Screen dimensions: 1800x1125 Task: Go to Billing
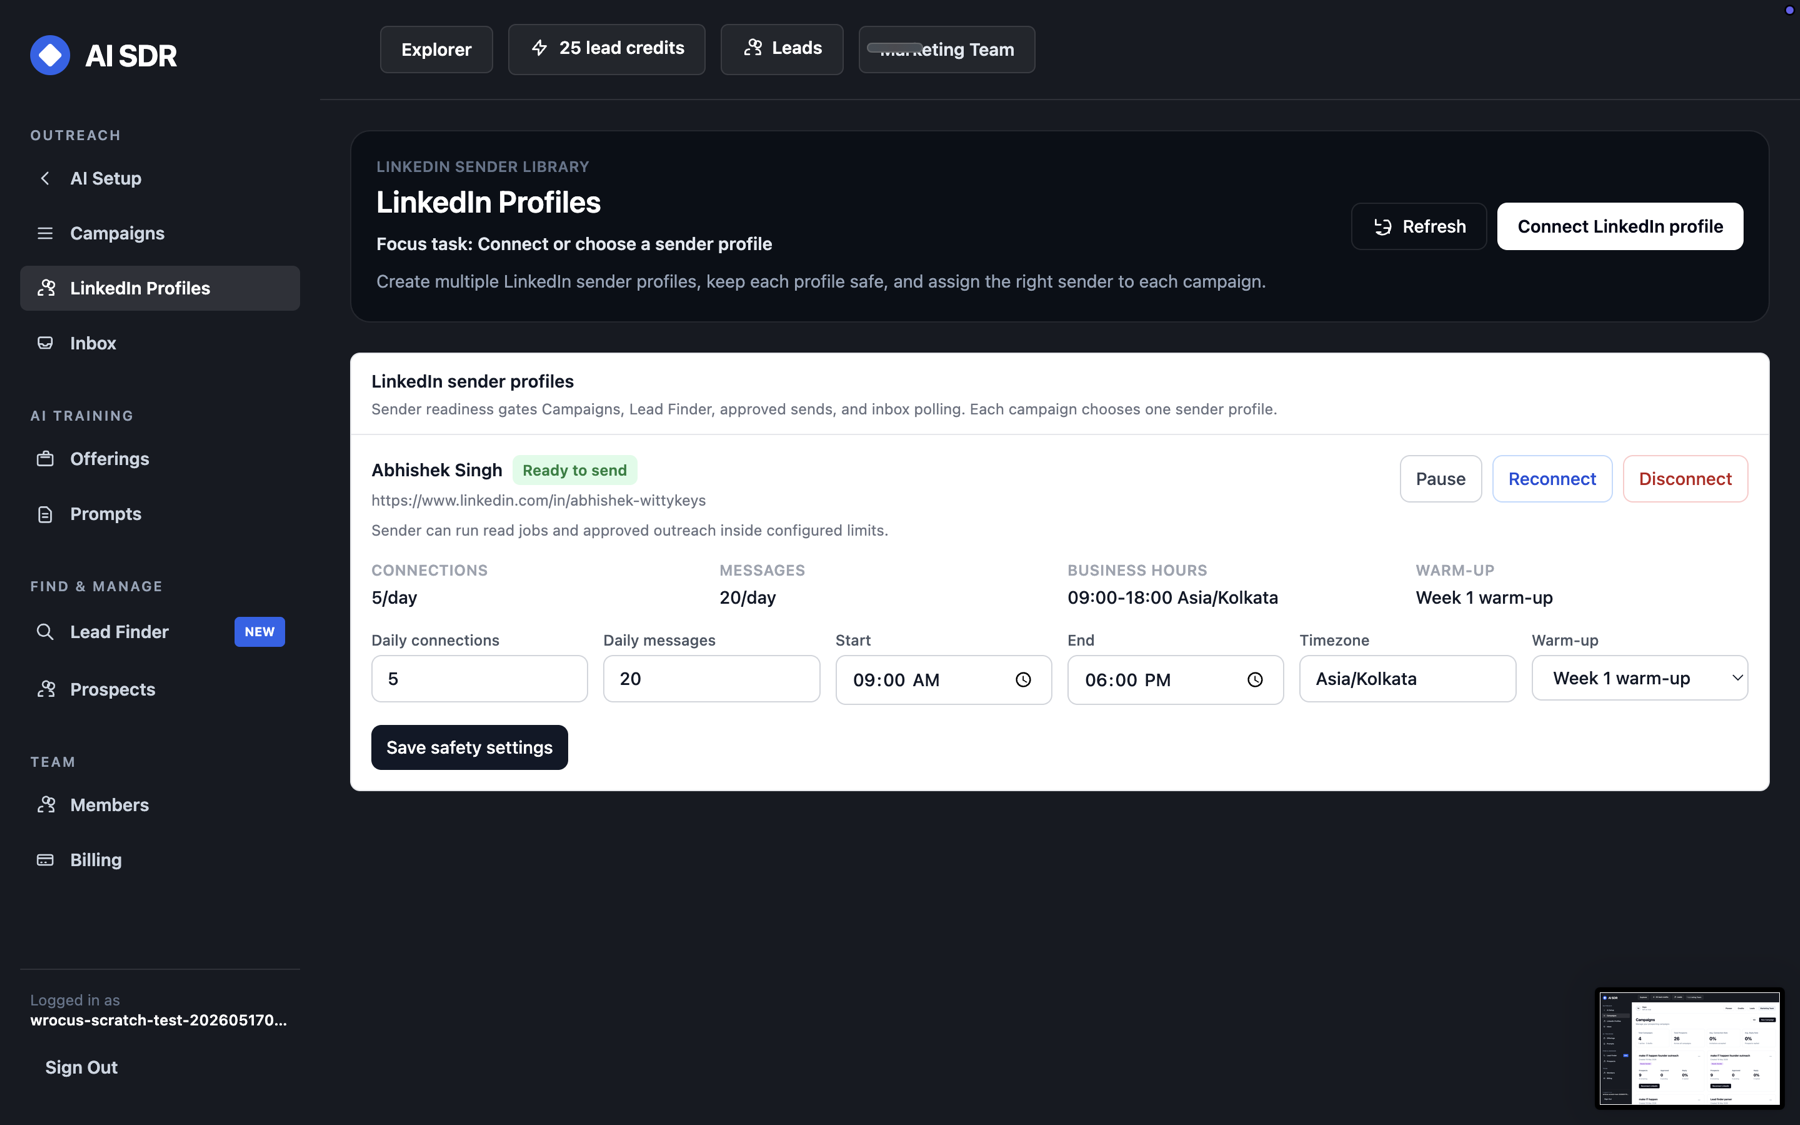[x=160, y=860]
